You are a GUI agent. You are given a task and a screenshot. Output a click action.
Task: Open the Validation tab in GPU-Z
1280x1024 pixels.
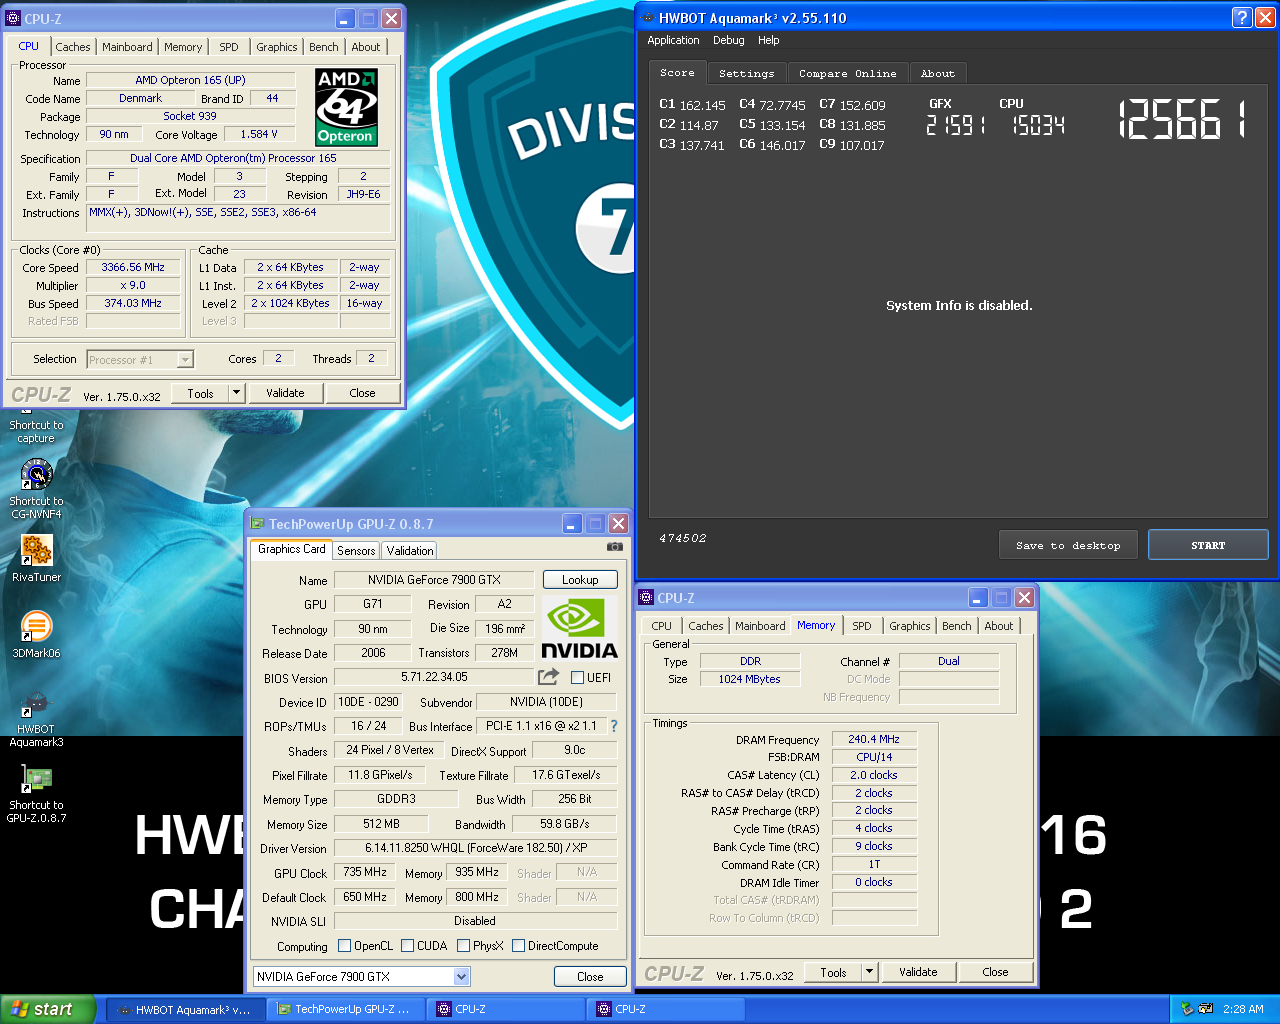[410, 550]
